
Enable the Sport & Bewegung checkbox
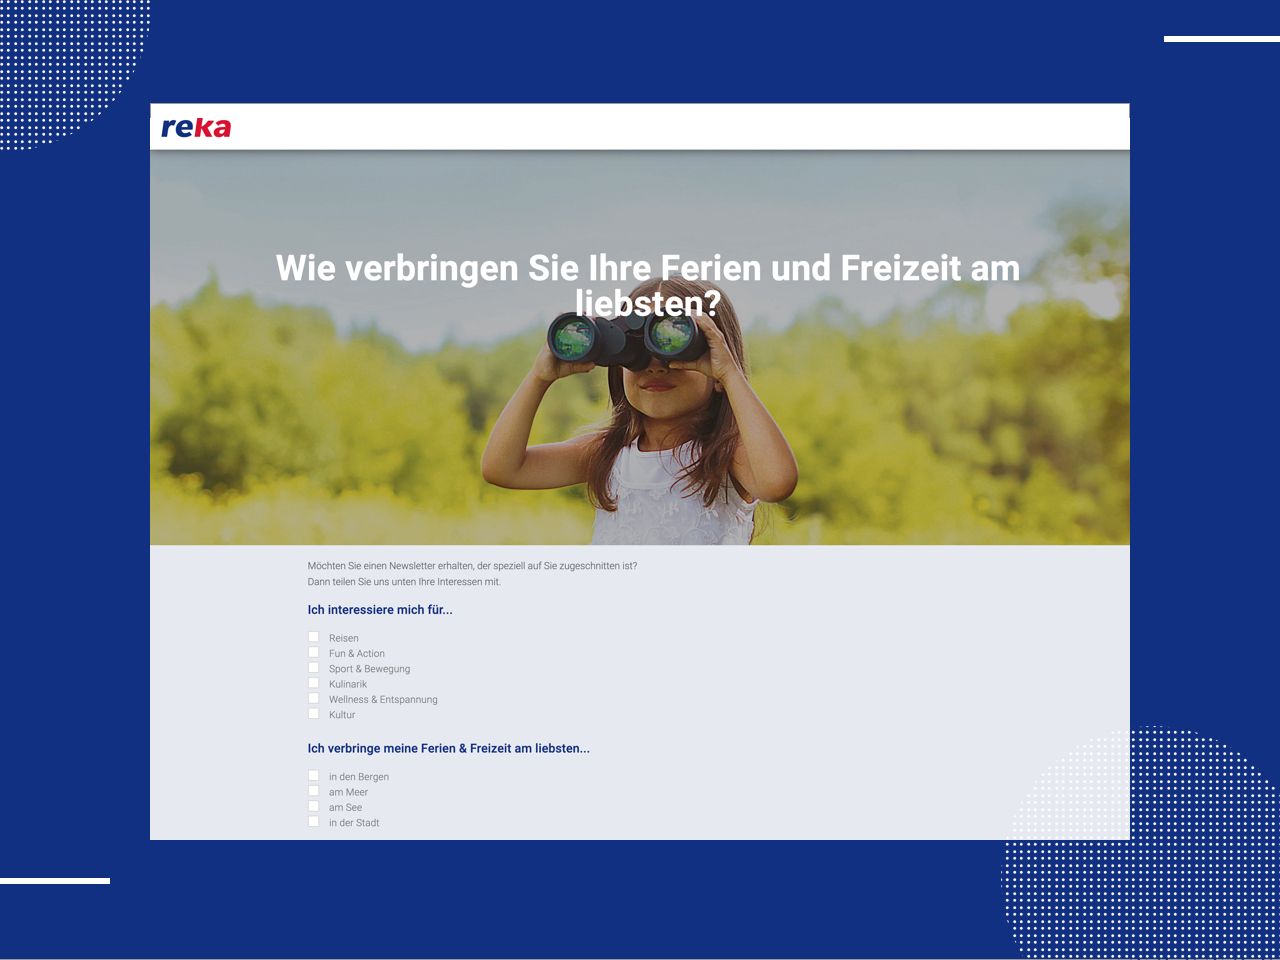tap(313, 668)
